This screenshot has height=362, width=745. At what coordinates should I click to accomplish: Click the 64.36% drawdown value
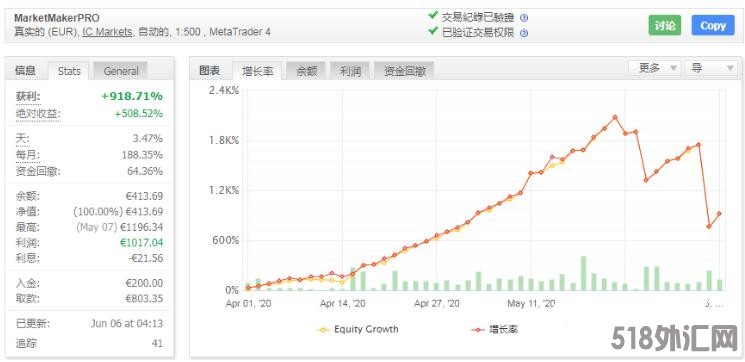(x=145, y=171)
